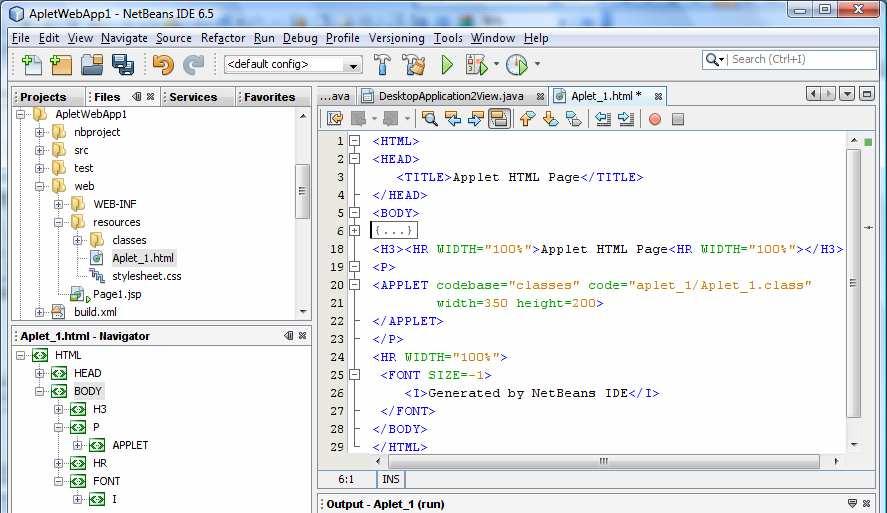Click the editor Last Edit icon
This screenshot has height=513, width=887.
335,119
